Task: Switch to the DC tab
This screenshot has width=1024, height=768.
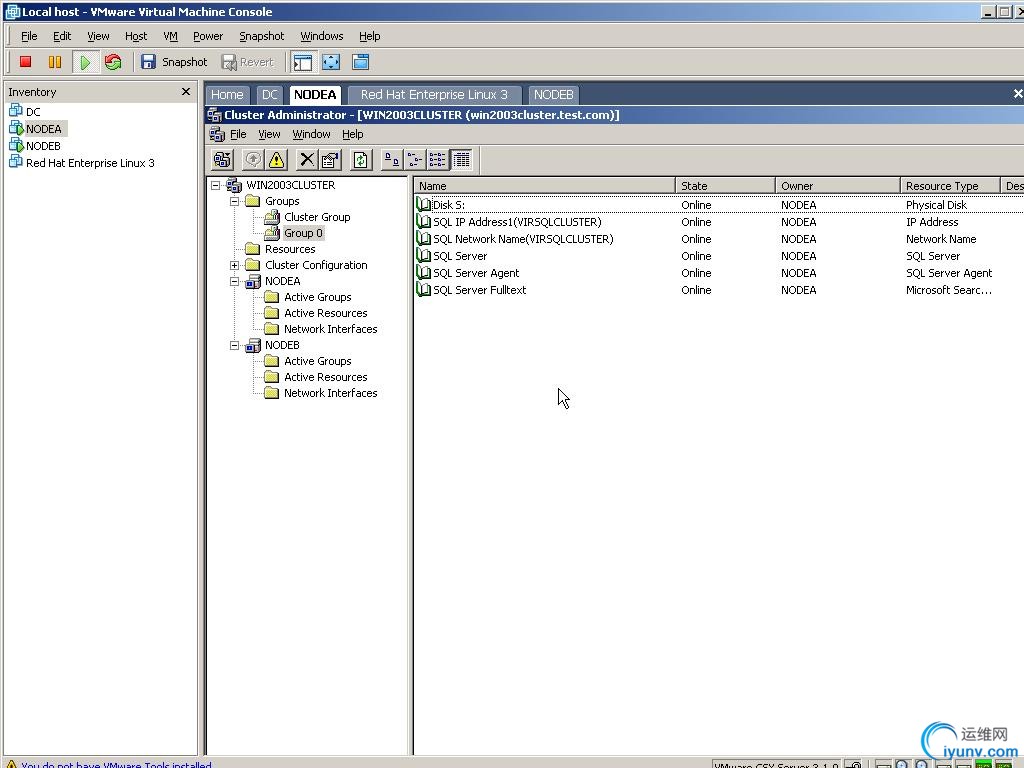Action: tap(270, 95)
